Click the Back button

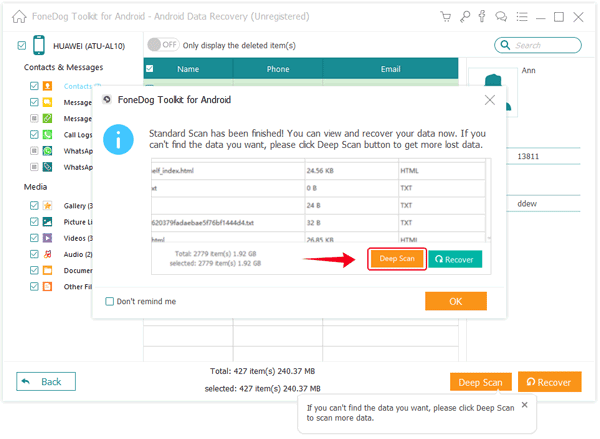pyautogui.click(x=46, y=382)
